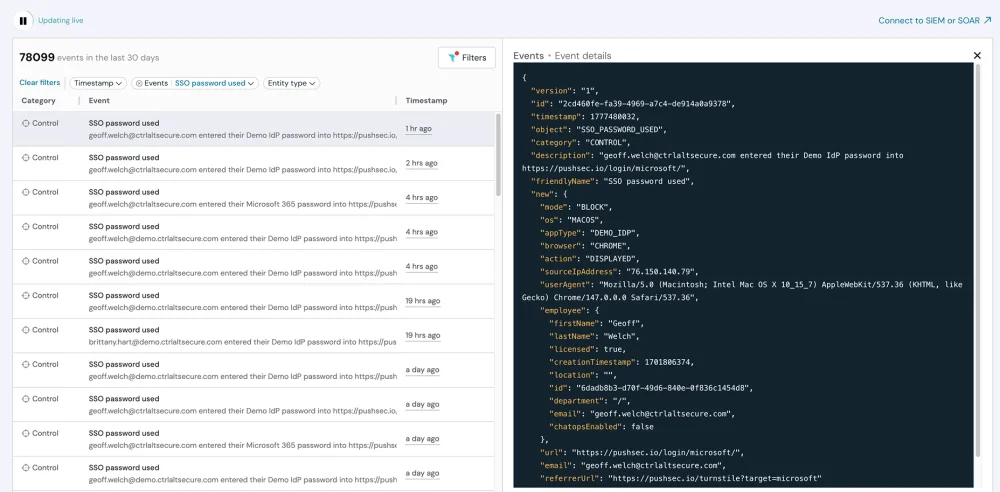This screenshot has height=492, width=1000.
Task: Click the referrerUrl value in JSON
Action: tap(715, 478)
